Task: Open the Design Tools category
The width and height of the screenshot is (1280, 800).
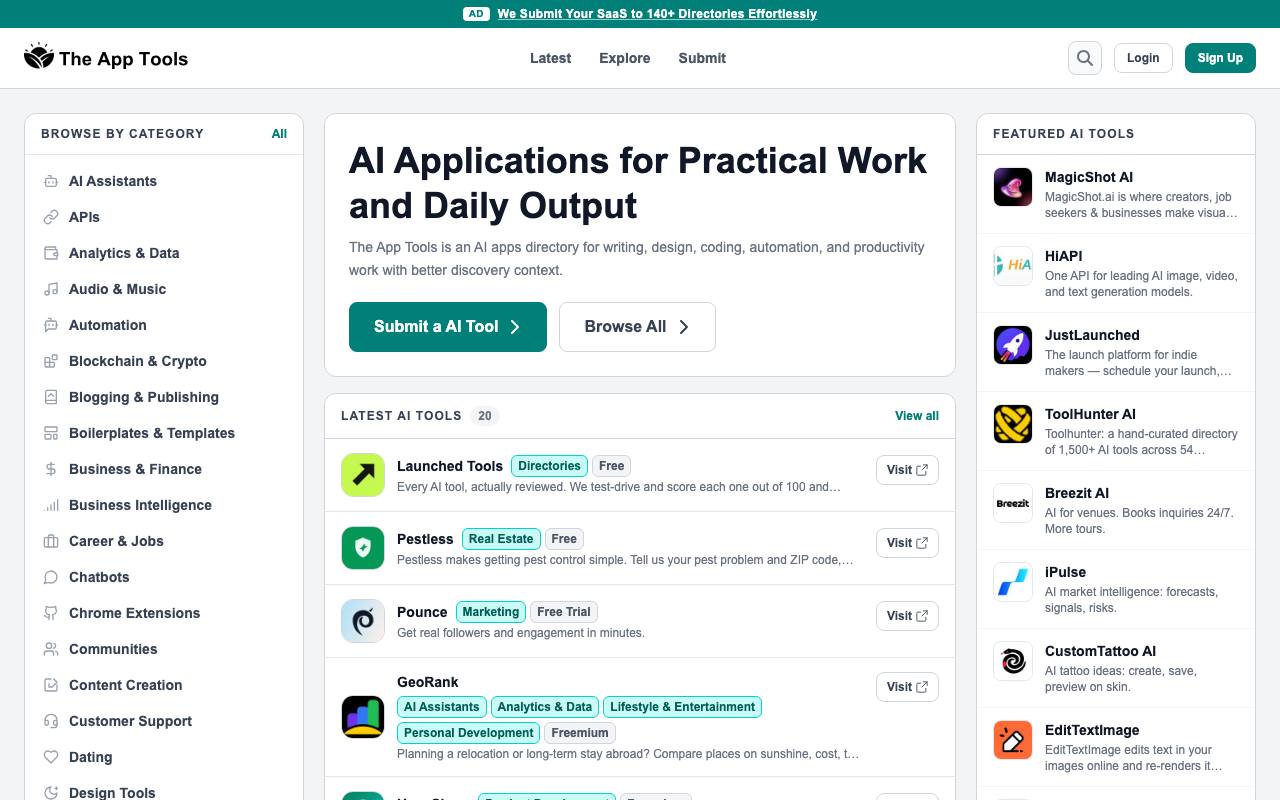Action: 112,792
